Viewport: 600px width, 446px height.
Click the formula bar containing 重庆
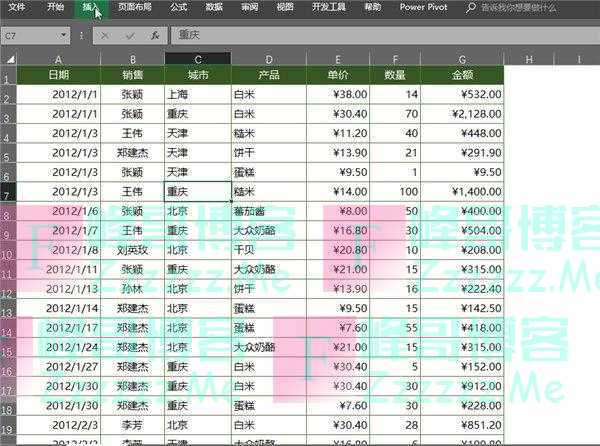coord(380,35)
